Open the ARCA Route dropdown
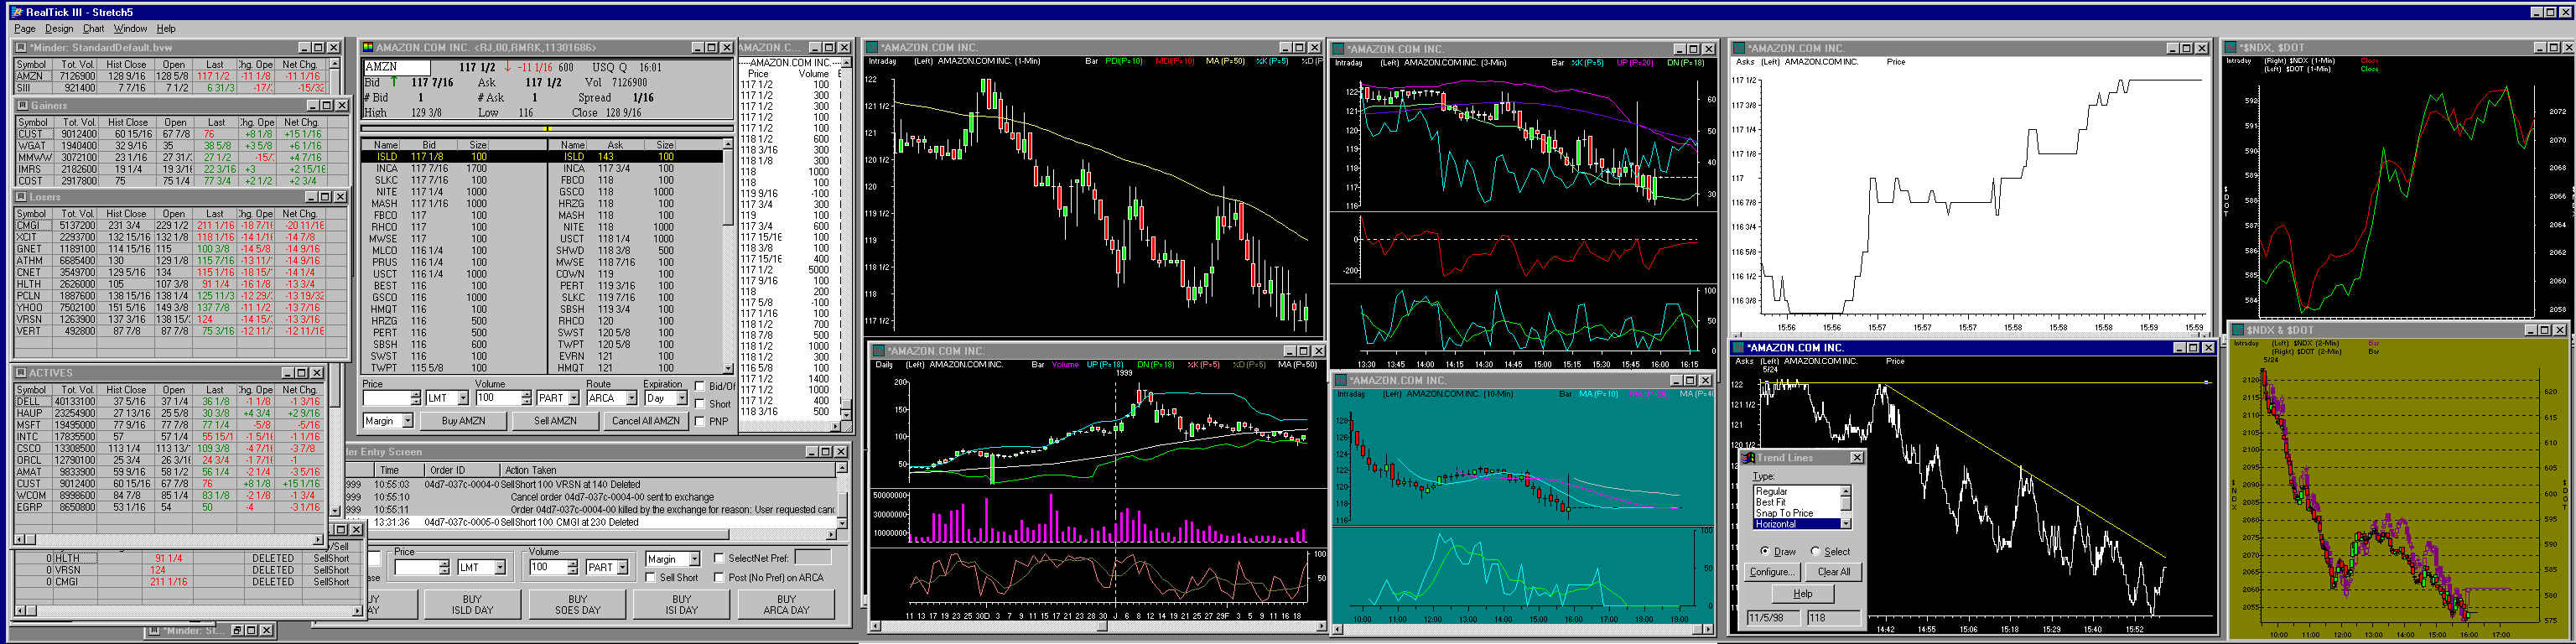Viewport: 2576px width, 644px height. (631, 398)
